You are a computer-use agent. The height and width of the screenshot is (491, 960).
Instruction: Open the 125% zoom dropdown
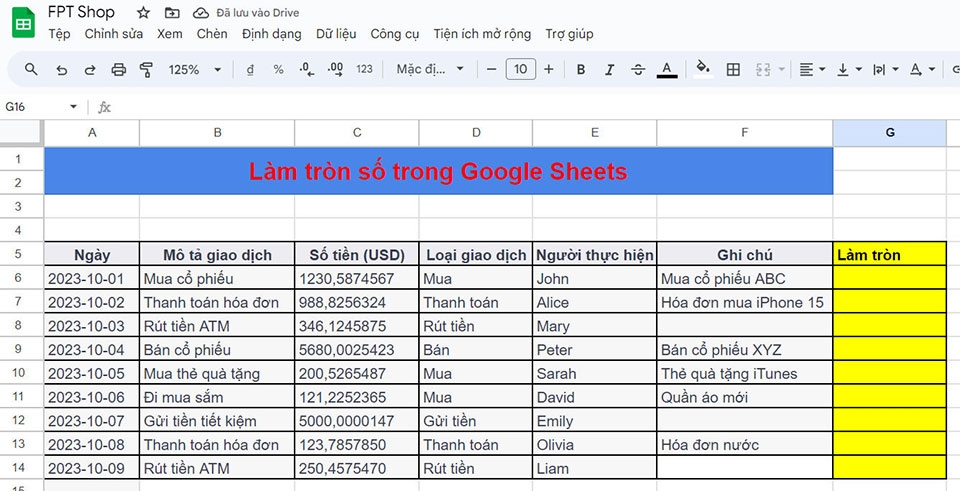(195, 70)
